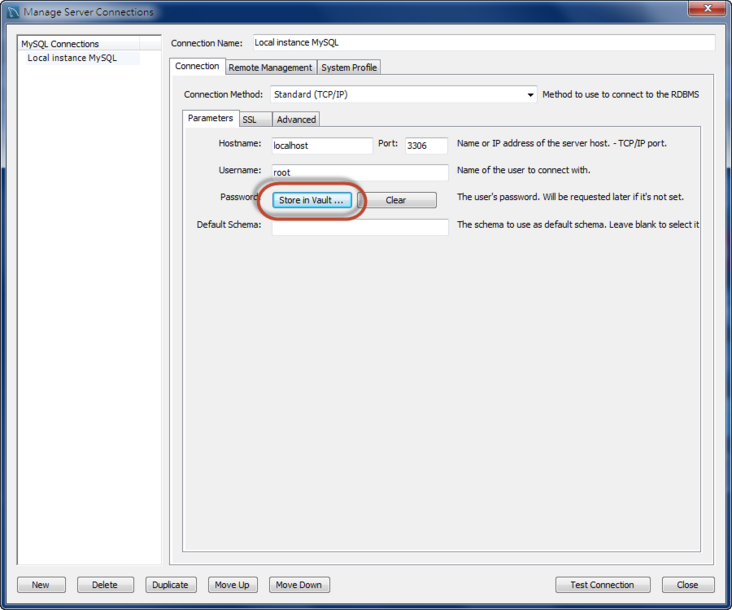The width and height of the screenshot is (732, 610).
Task: Delete the selected connection
Action: tap(105, 585)
